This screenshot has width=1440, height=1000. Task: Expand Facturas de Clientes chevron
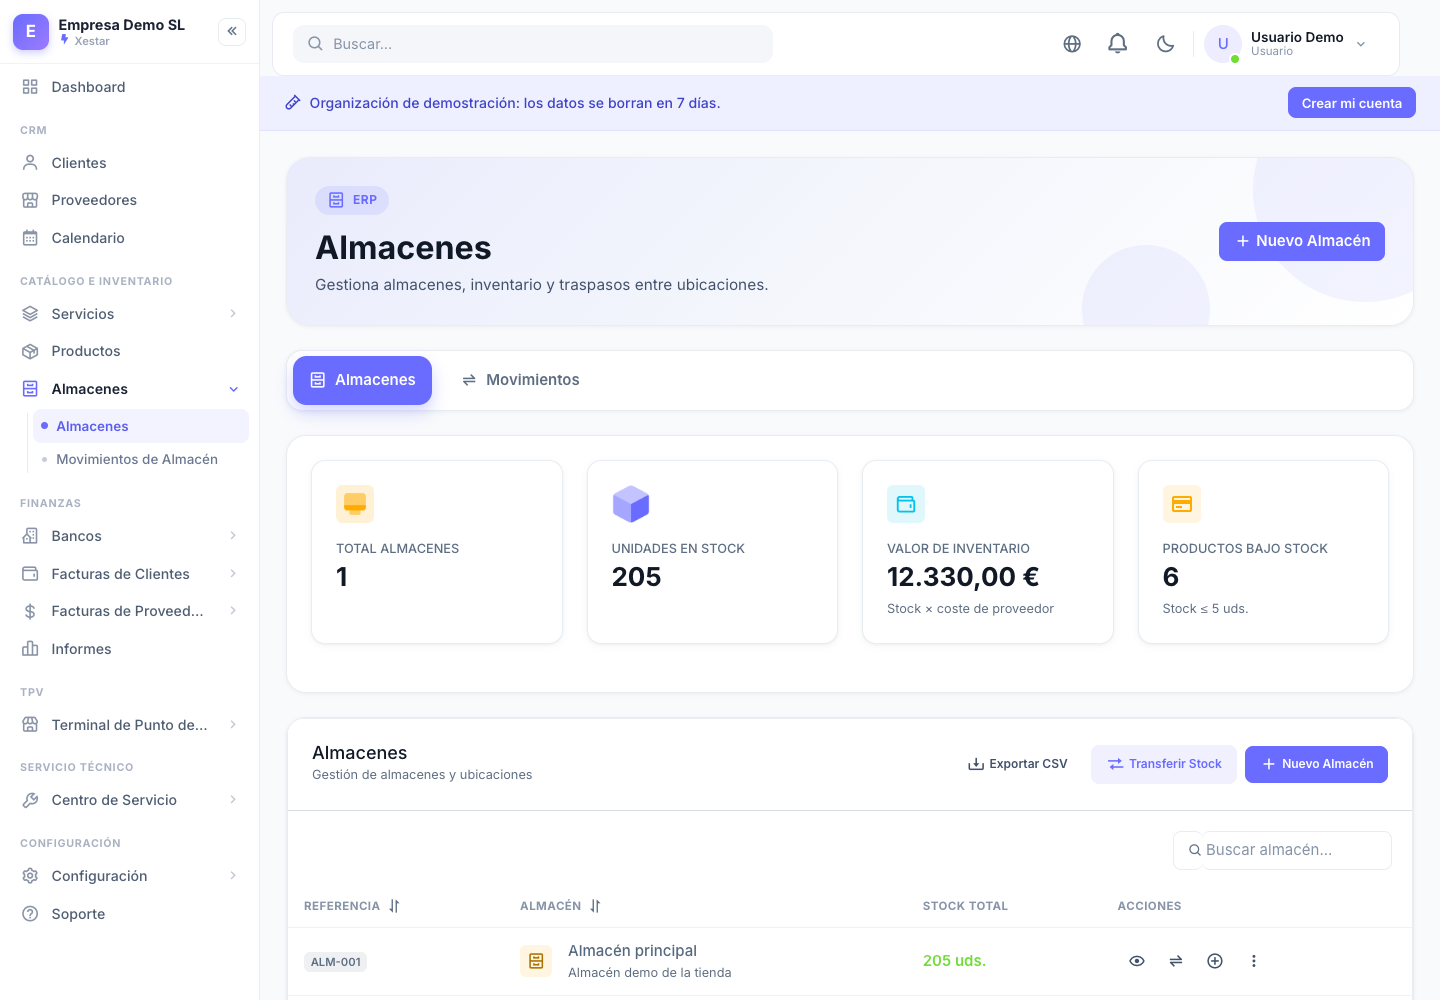[233, 574]
